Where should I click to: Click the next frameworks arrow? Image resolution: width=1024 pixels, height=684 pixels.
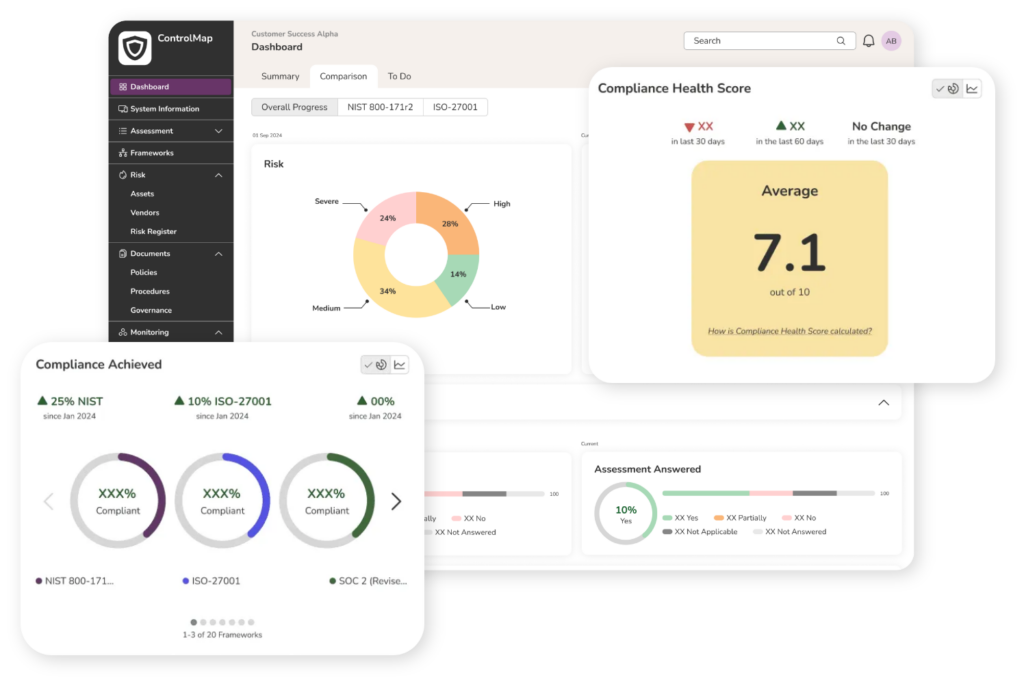coord(396,501)
